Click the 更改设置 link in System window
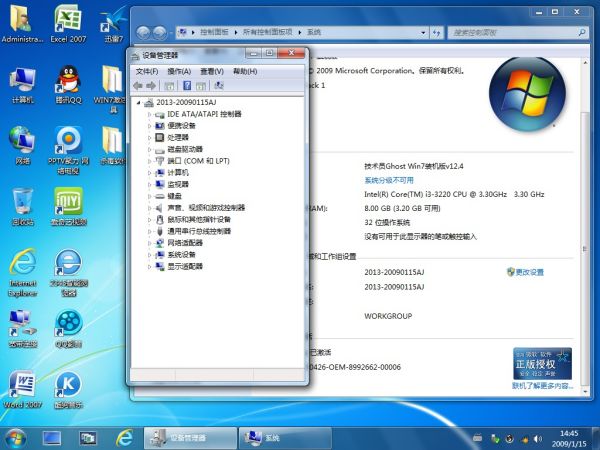Screen dimensions: 600x450 [529, 272]
